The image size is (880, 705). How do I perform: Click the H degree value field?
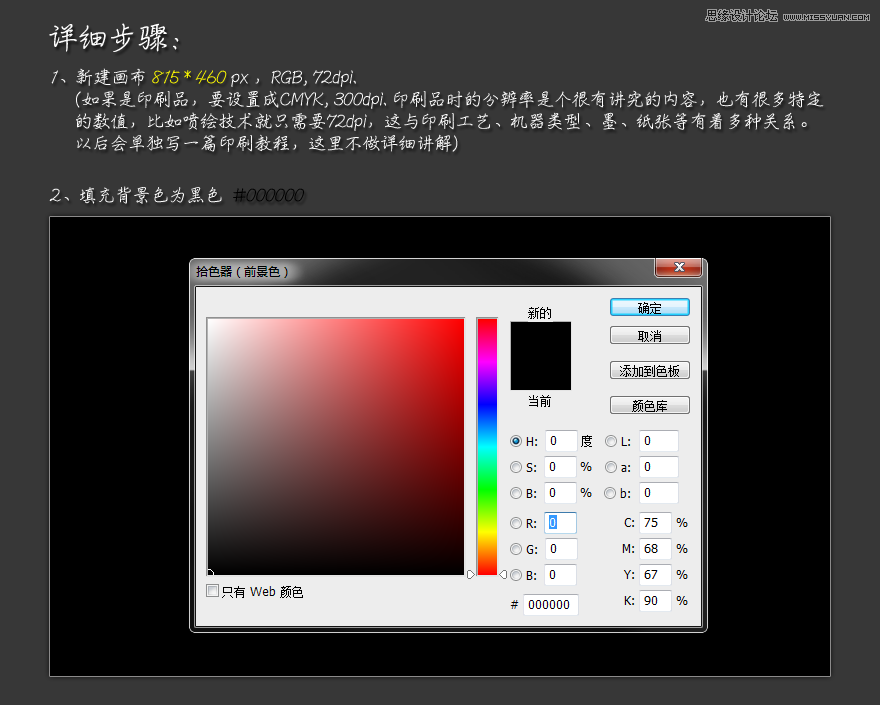(x=561, y=441)
